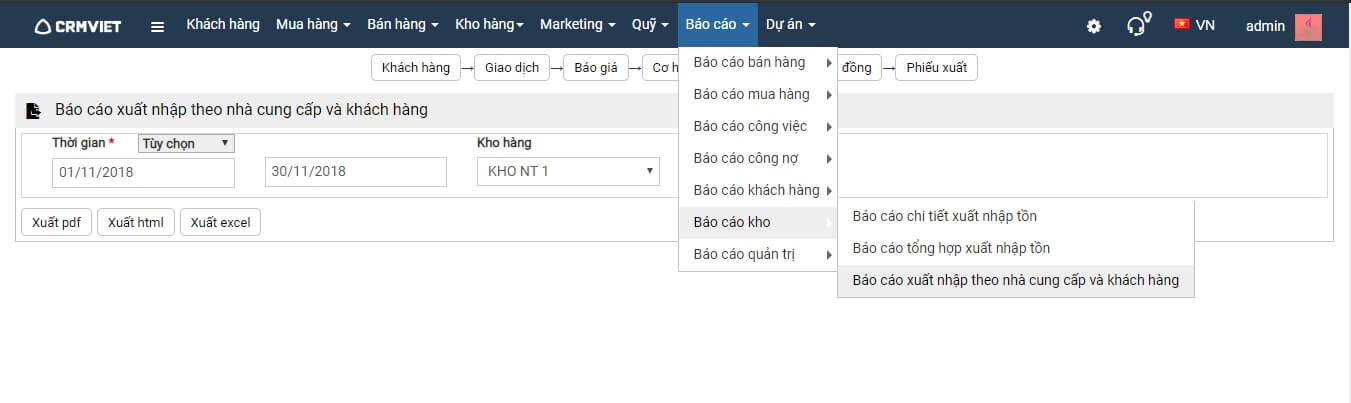Open the Tùy chọn time range dropdown
This screenshot has width=1351, height=403.
[x=186, y=143]
